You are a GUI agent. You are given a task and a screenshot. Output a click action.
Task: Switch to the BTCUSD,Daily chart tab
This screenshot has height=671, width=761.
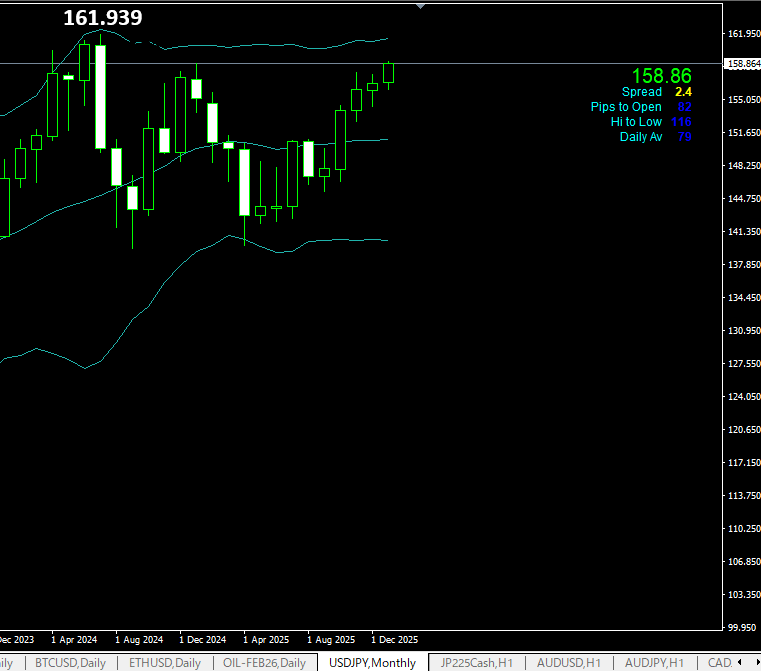(x=70, y=662)
